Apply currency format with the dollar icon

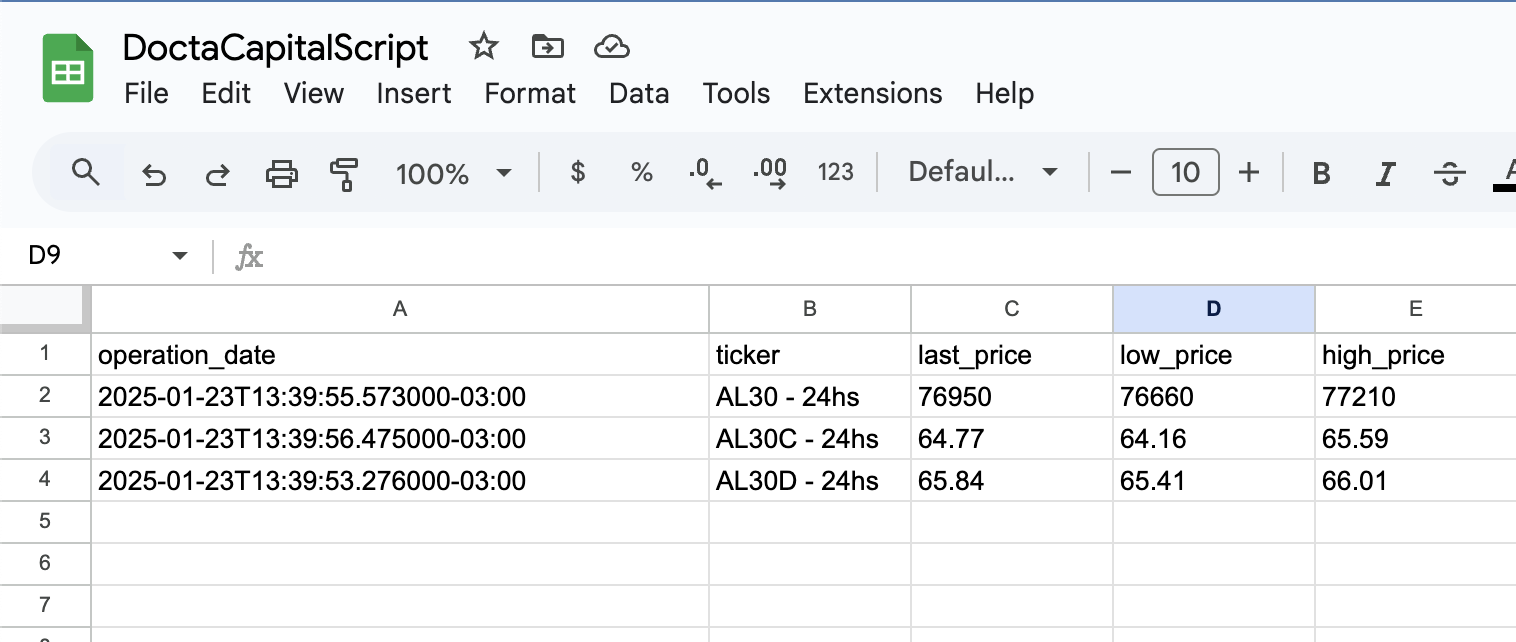[x=577, y=172]
